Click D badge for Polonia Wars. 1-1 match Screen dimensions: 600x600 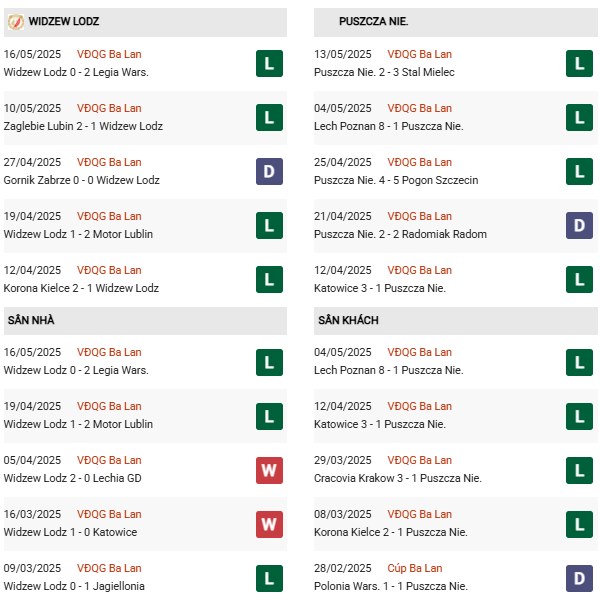[579, 578]
